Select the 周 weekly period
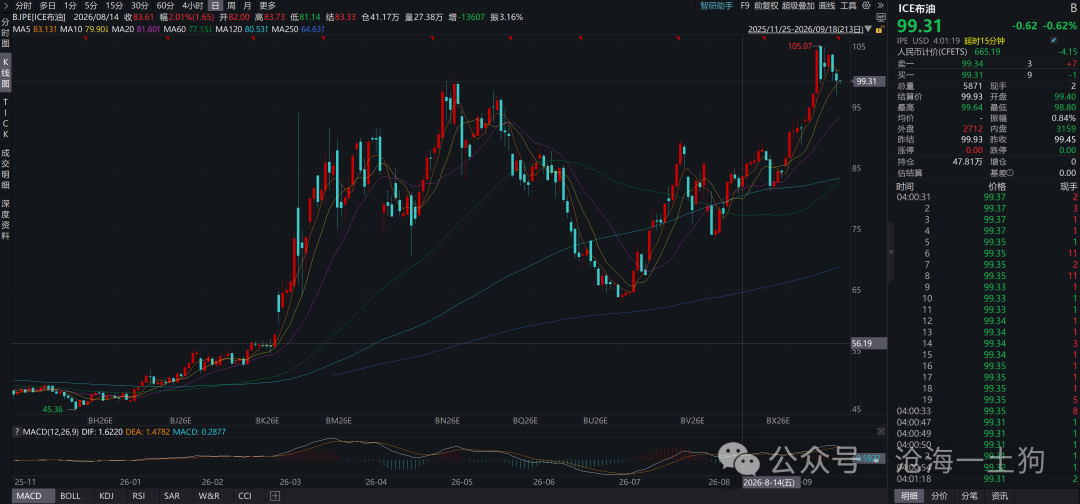 click(x=232, y=5)
